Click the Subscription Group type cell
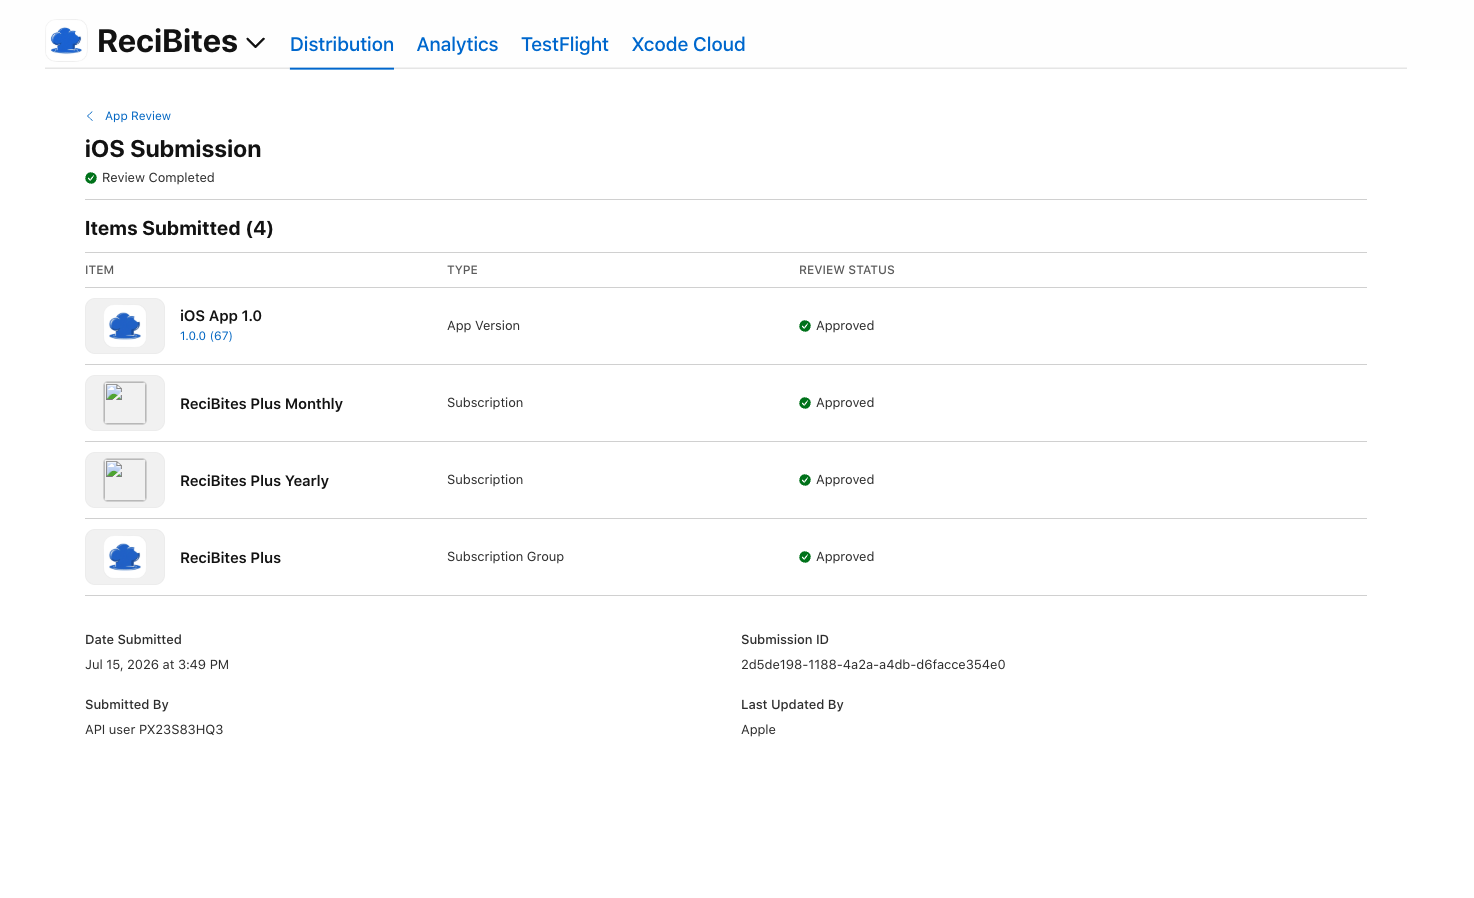The width and height of the screenshot is (1474, 898). coord(505,557)
